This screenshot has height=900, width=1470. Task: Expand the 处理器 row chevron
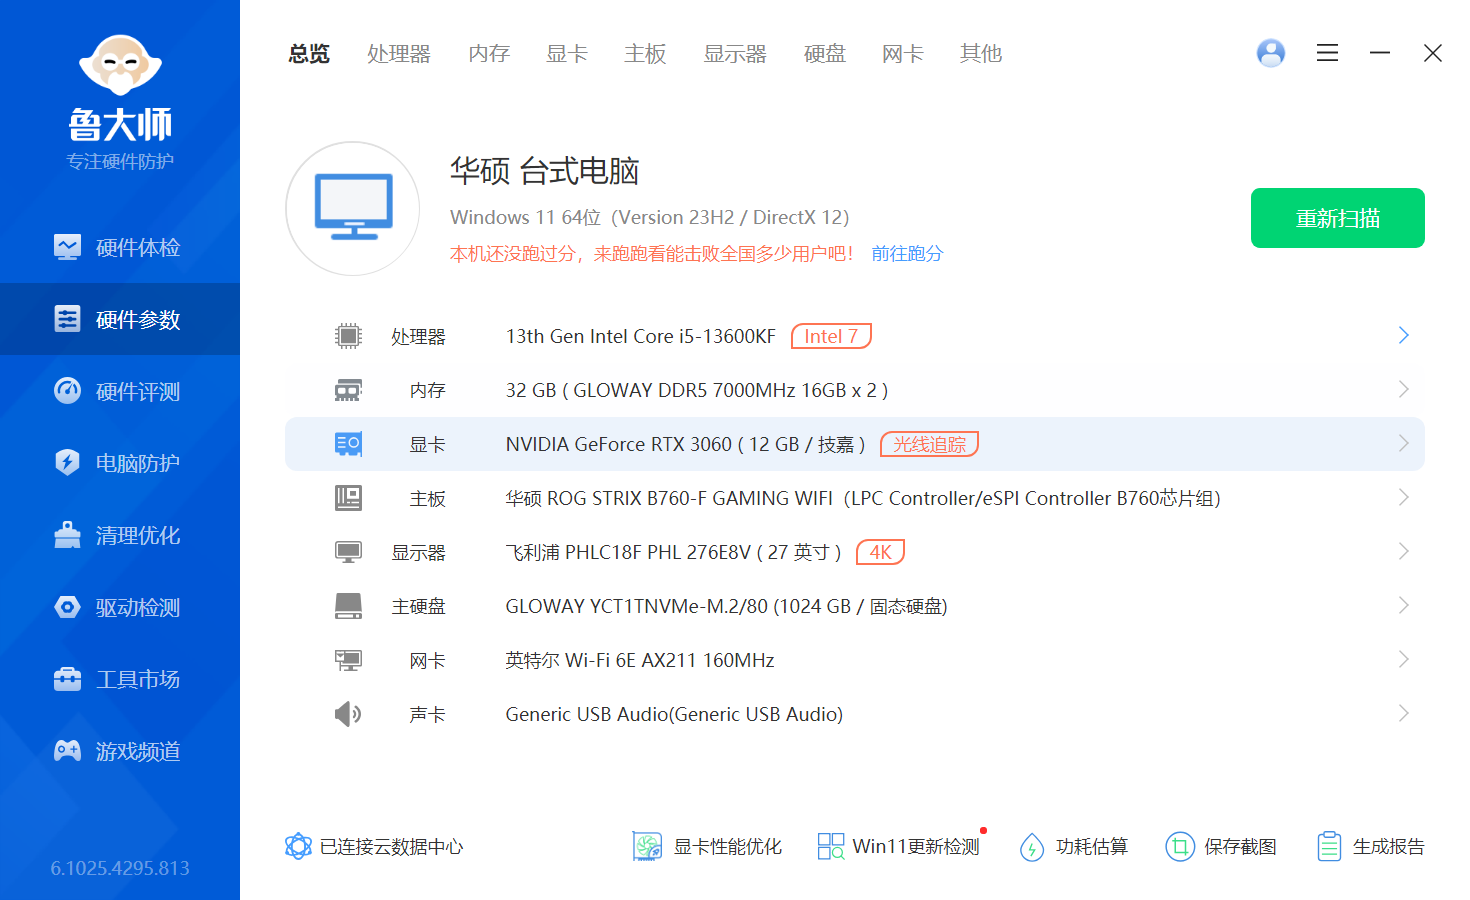coord(1403,335)
